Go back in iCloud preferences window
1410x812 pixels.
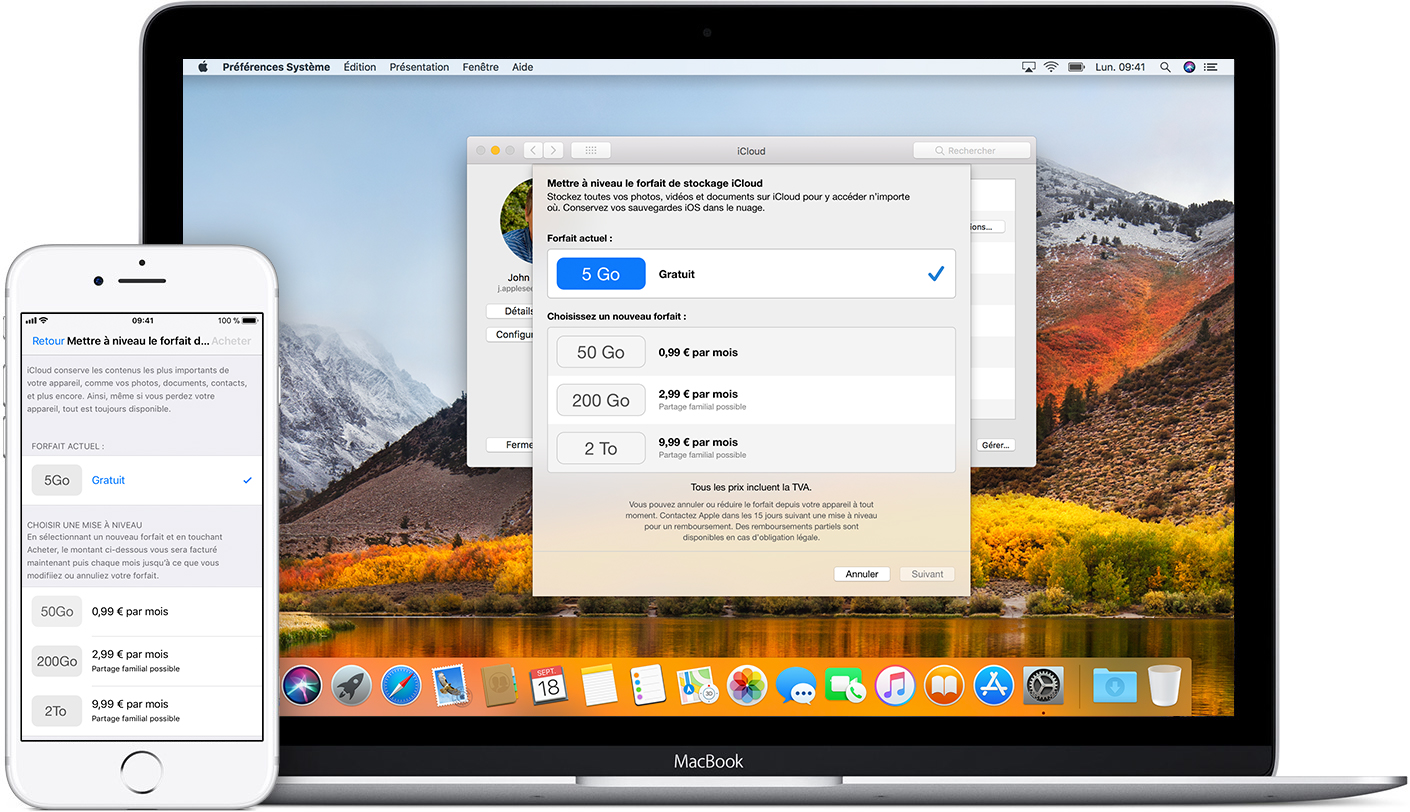pyautogui.click(x=533, y=150)
